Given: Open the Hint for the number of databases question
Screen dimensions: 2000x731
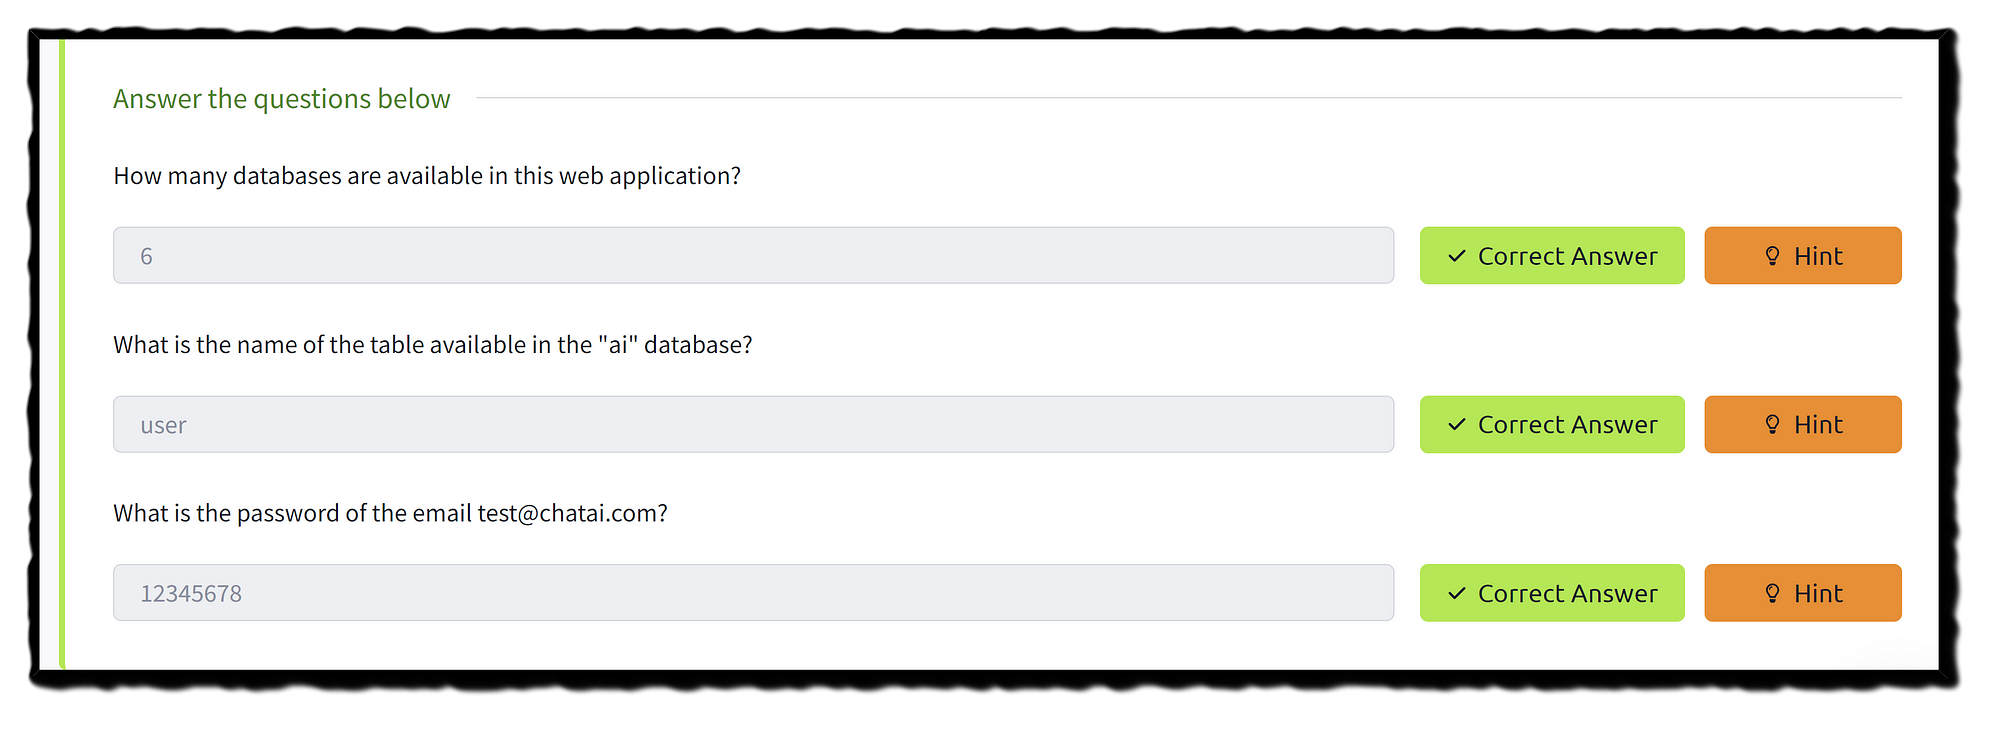Looking at the screenshot, I should click(1803, 256).
